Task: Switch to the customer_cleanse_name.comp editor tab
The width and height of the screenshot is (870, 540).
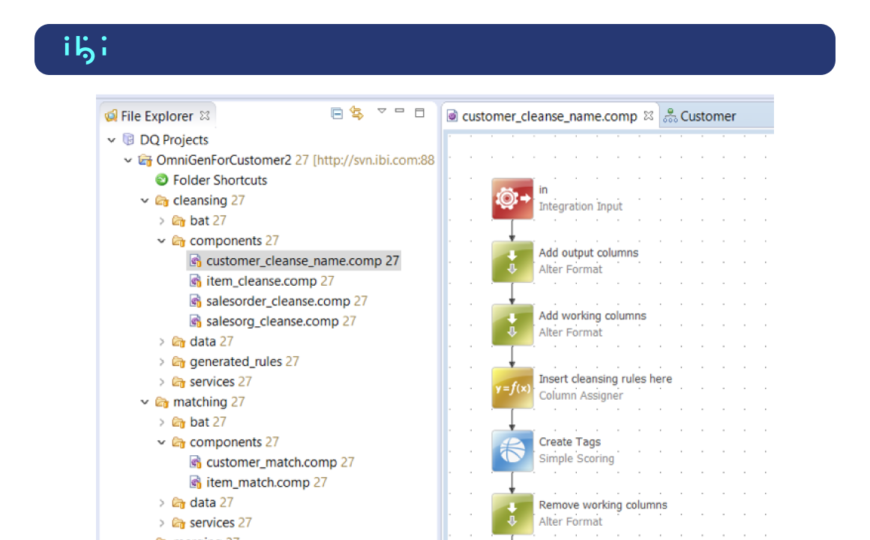Action: [550, 116]
